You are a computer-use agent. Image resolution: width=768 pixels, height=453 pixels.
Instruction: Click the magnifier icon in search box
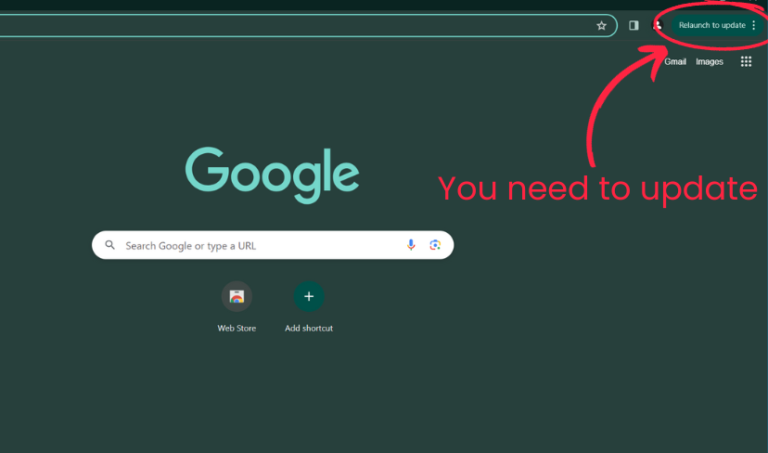pos(110,245)
